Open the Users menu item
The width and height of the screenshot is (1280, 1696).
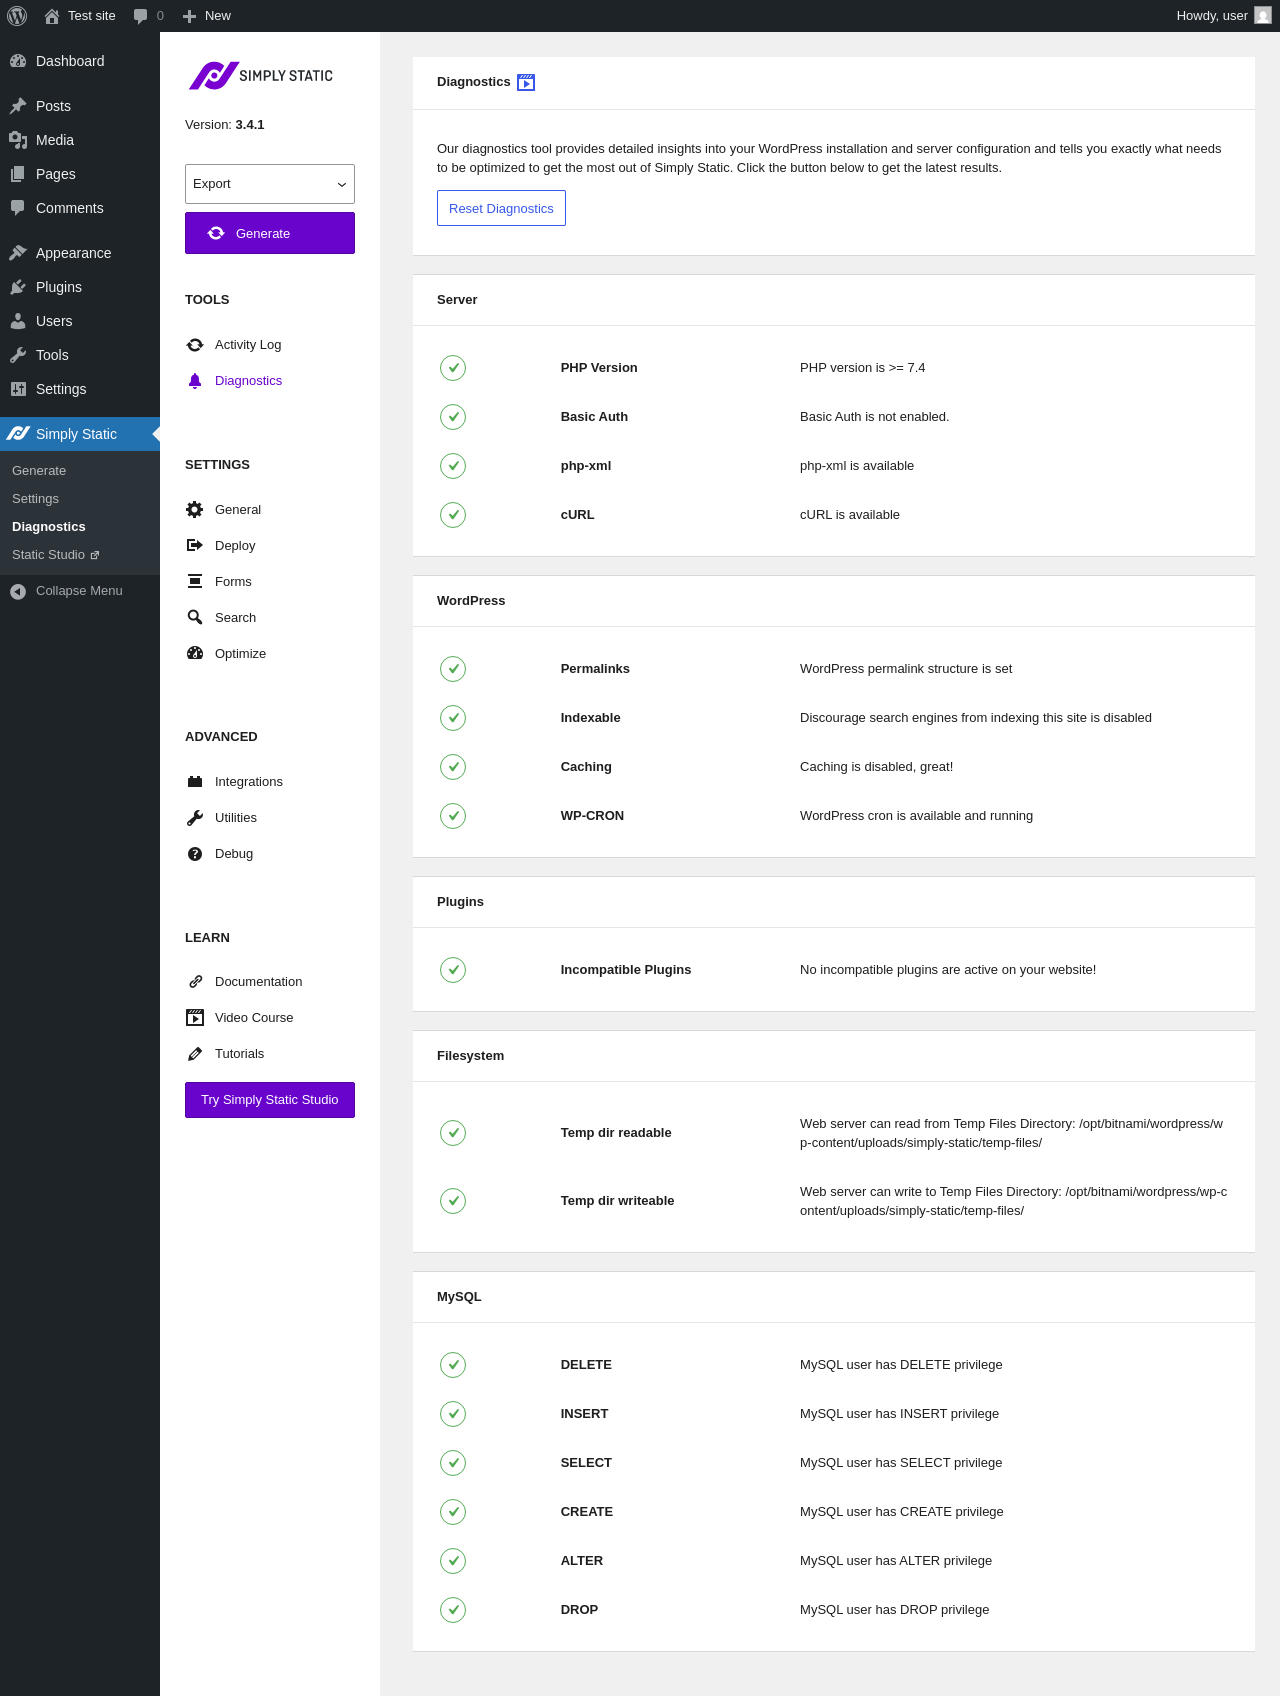(80, 321)
